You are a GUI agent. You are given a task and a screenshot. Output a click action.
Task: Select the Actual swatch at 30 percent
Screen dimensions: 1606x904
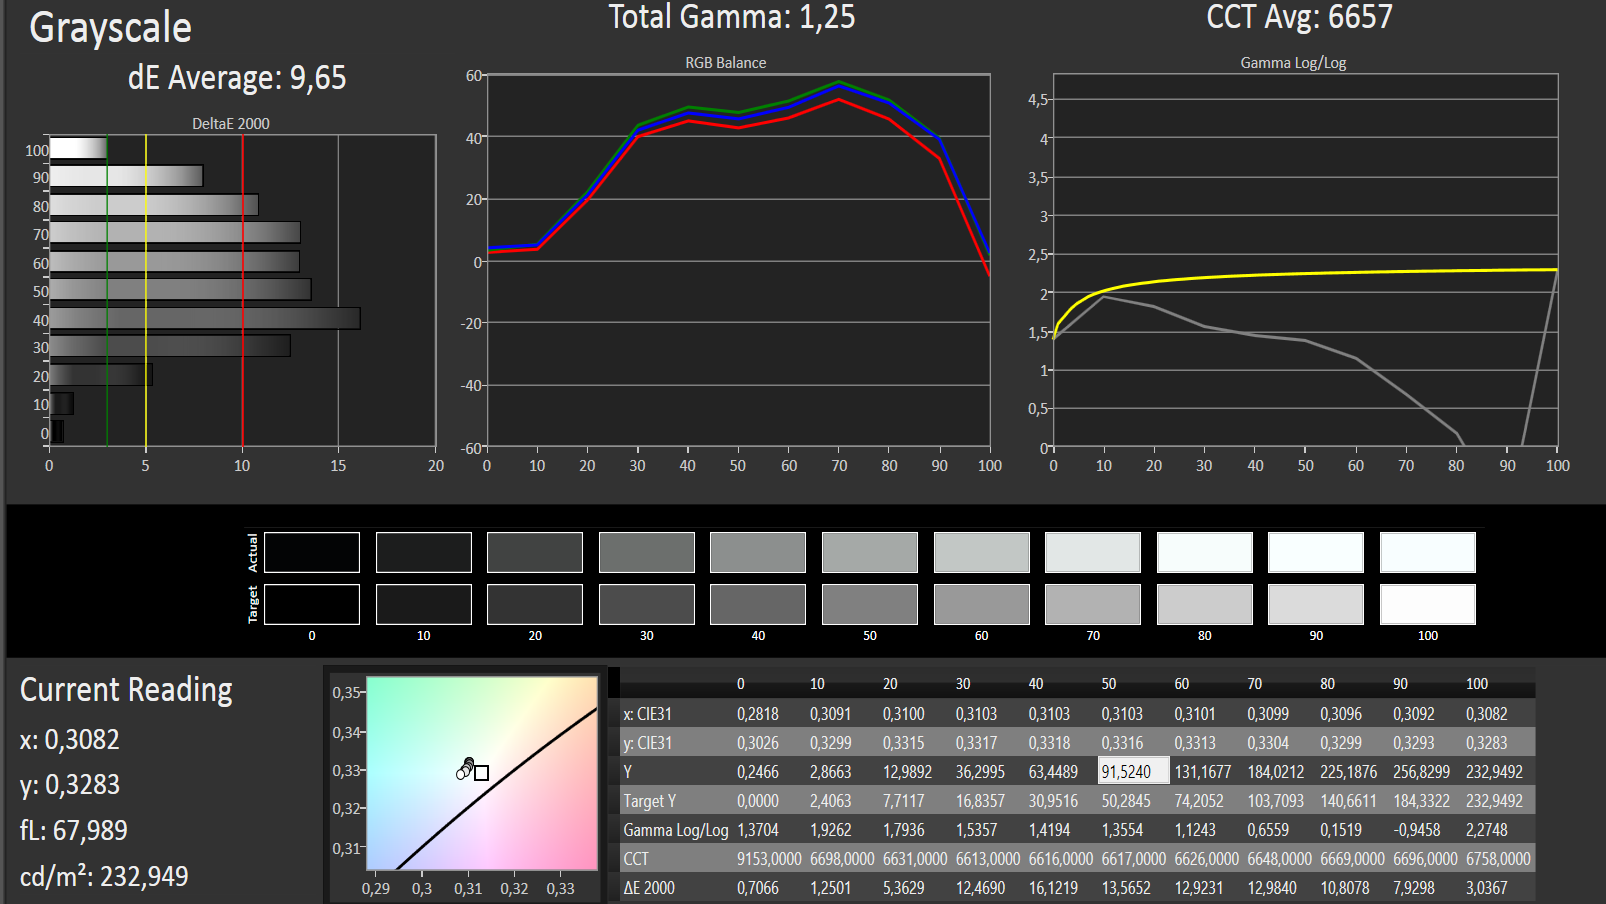(x=647, y=552)
